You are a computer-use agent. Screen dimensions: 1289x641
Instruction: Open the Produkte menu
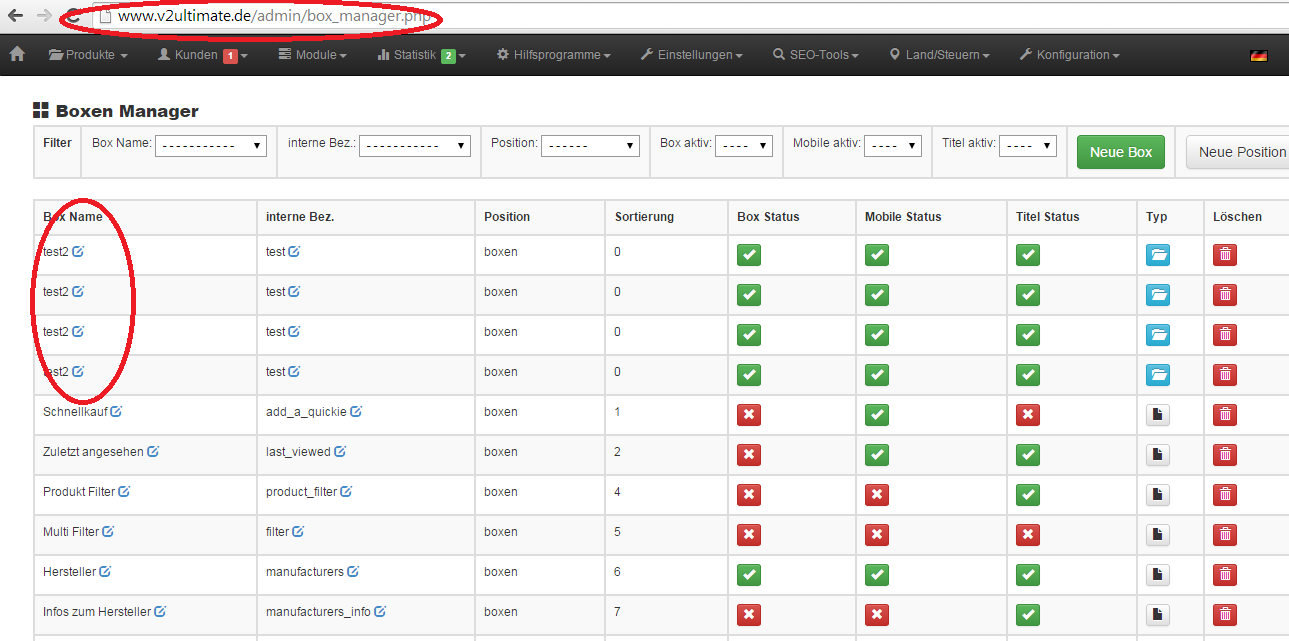click(88, 55)
